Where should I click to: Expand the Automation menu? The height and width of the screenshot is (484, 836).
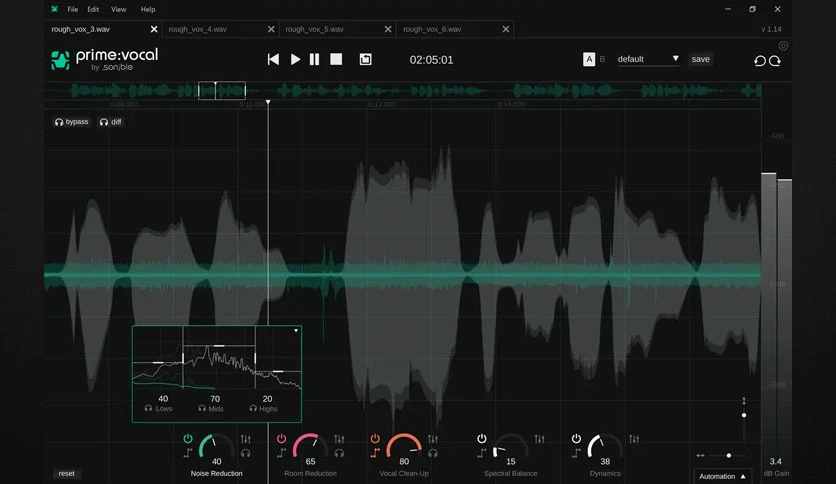722,476
